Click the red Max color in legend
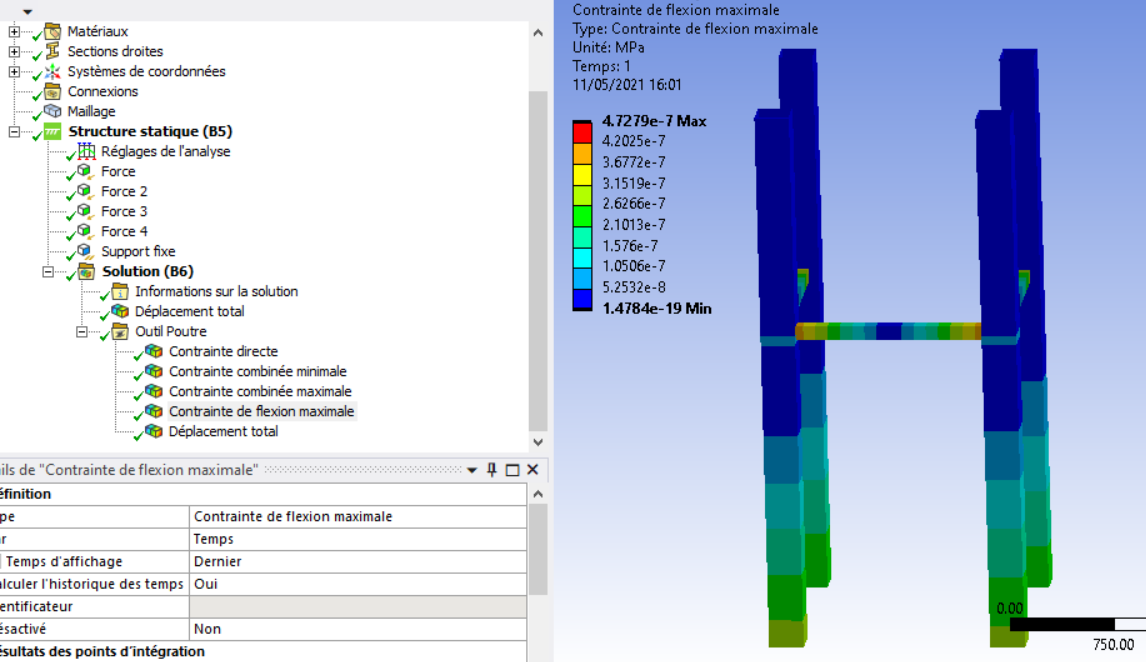 582,131
